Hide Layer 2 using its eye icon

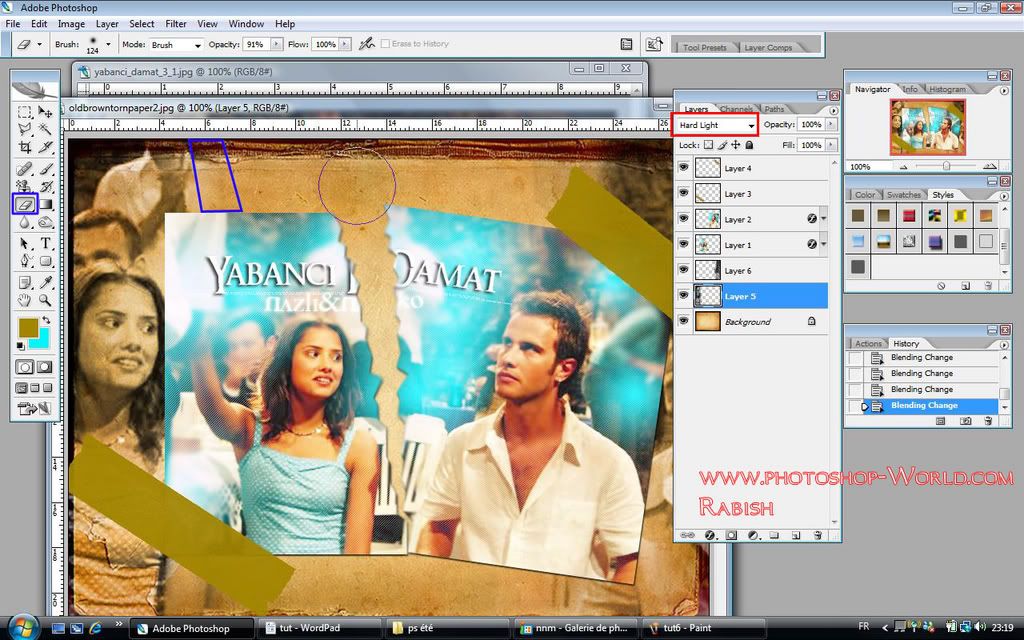tap(683, 219)
